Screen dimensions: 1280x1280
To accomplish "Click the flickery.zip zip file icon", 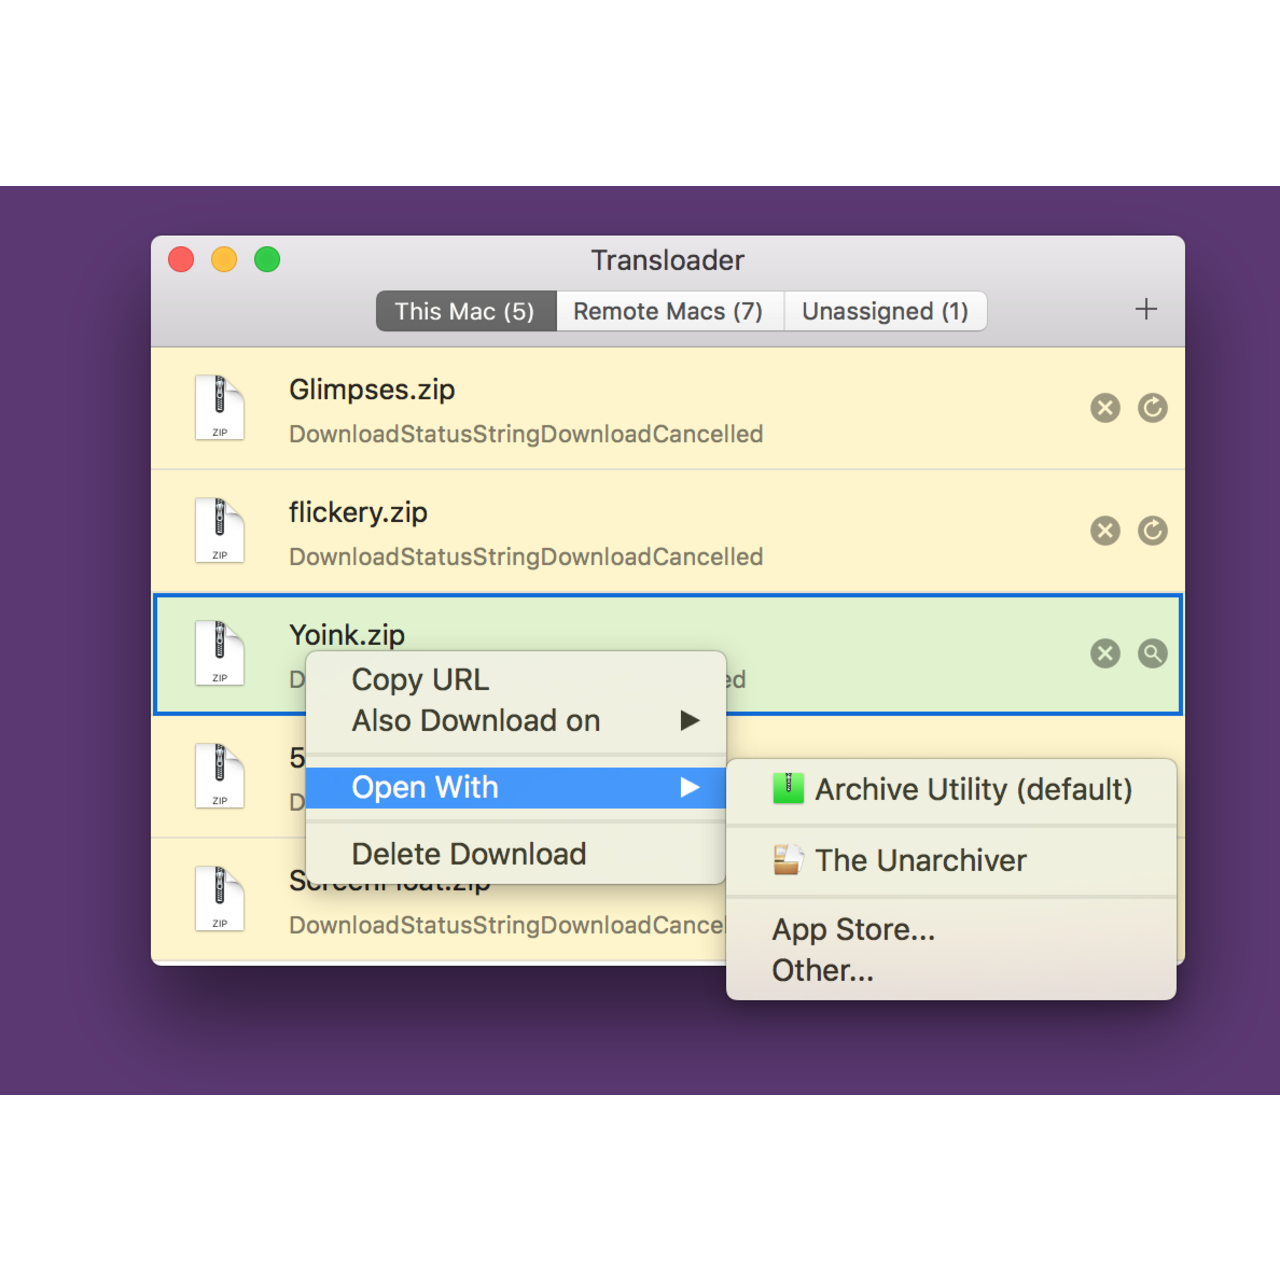I will (x=220, y=531).
